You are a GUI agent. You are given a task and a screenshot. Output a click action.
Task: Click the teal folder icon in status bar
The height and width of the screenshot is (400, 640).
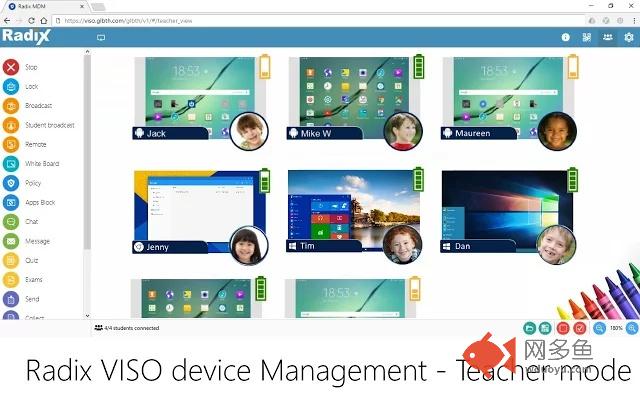point(529,328)
